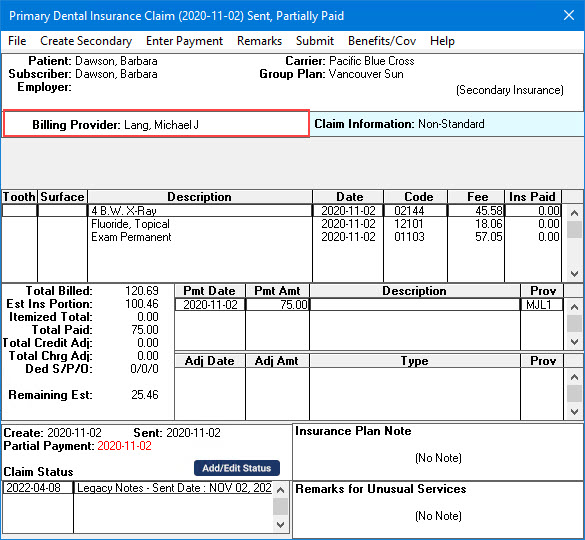Viewport: 585px width, 540px height.
Task: Open the File menu
Action: point(17,41)
